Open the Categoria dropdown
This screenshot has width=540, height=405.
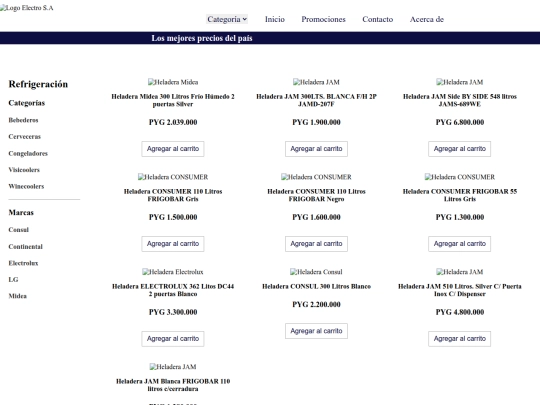227,19
